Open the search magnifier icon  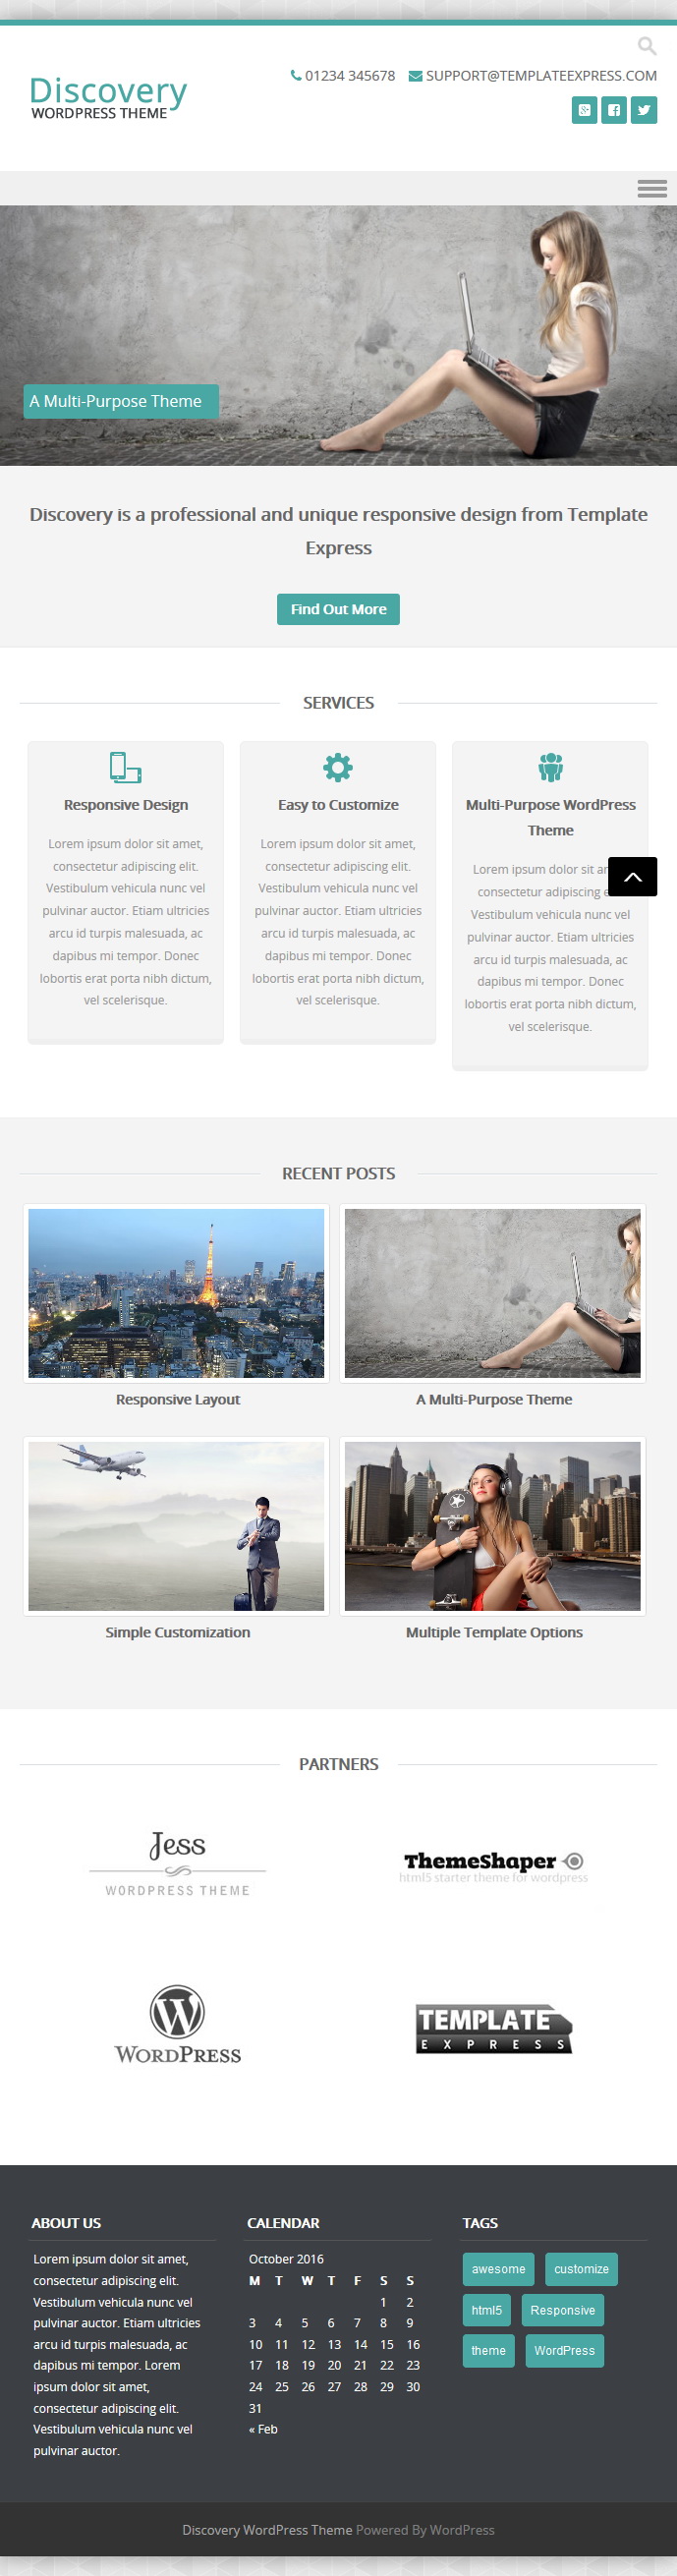click(x=647, y=46)
